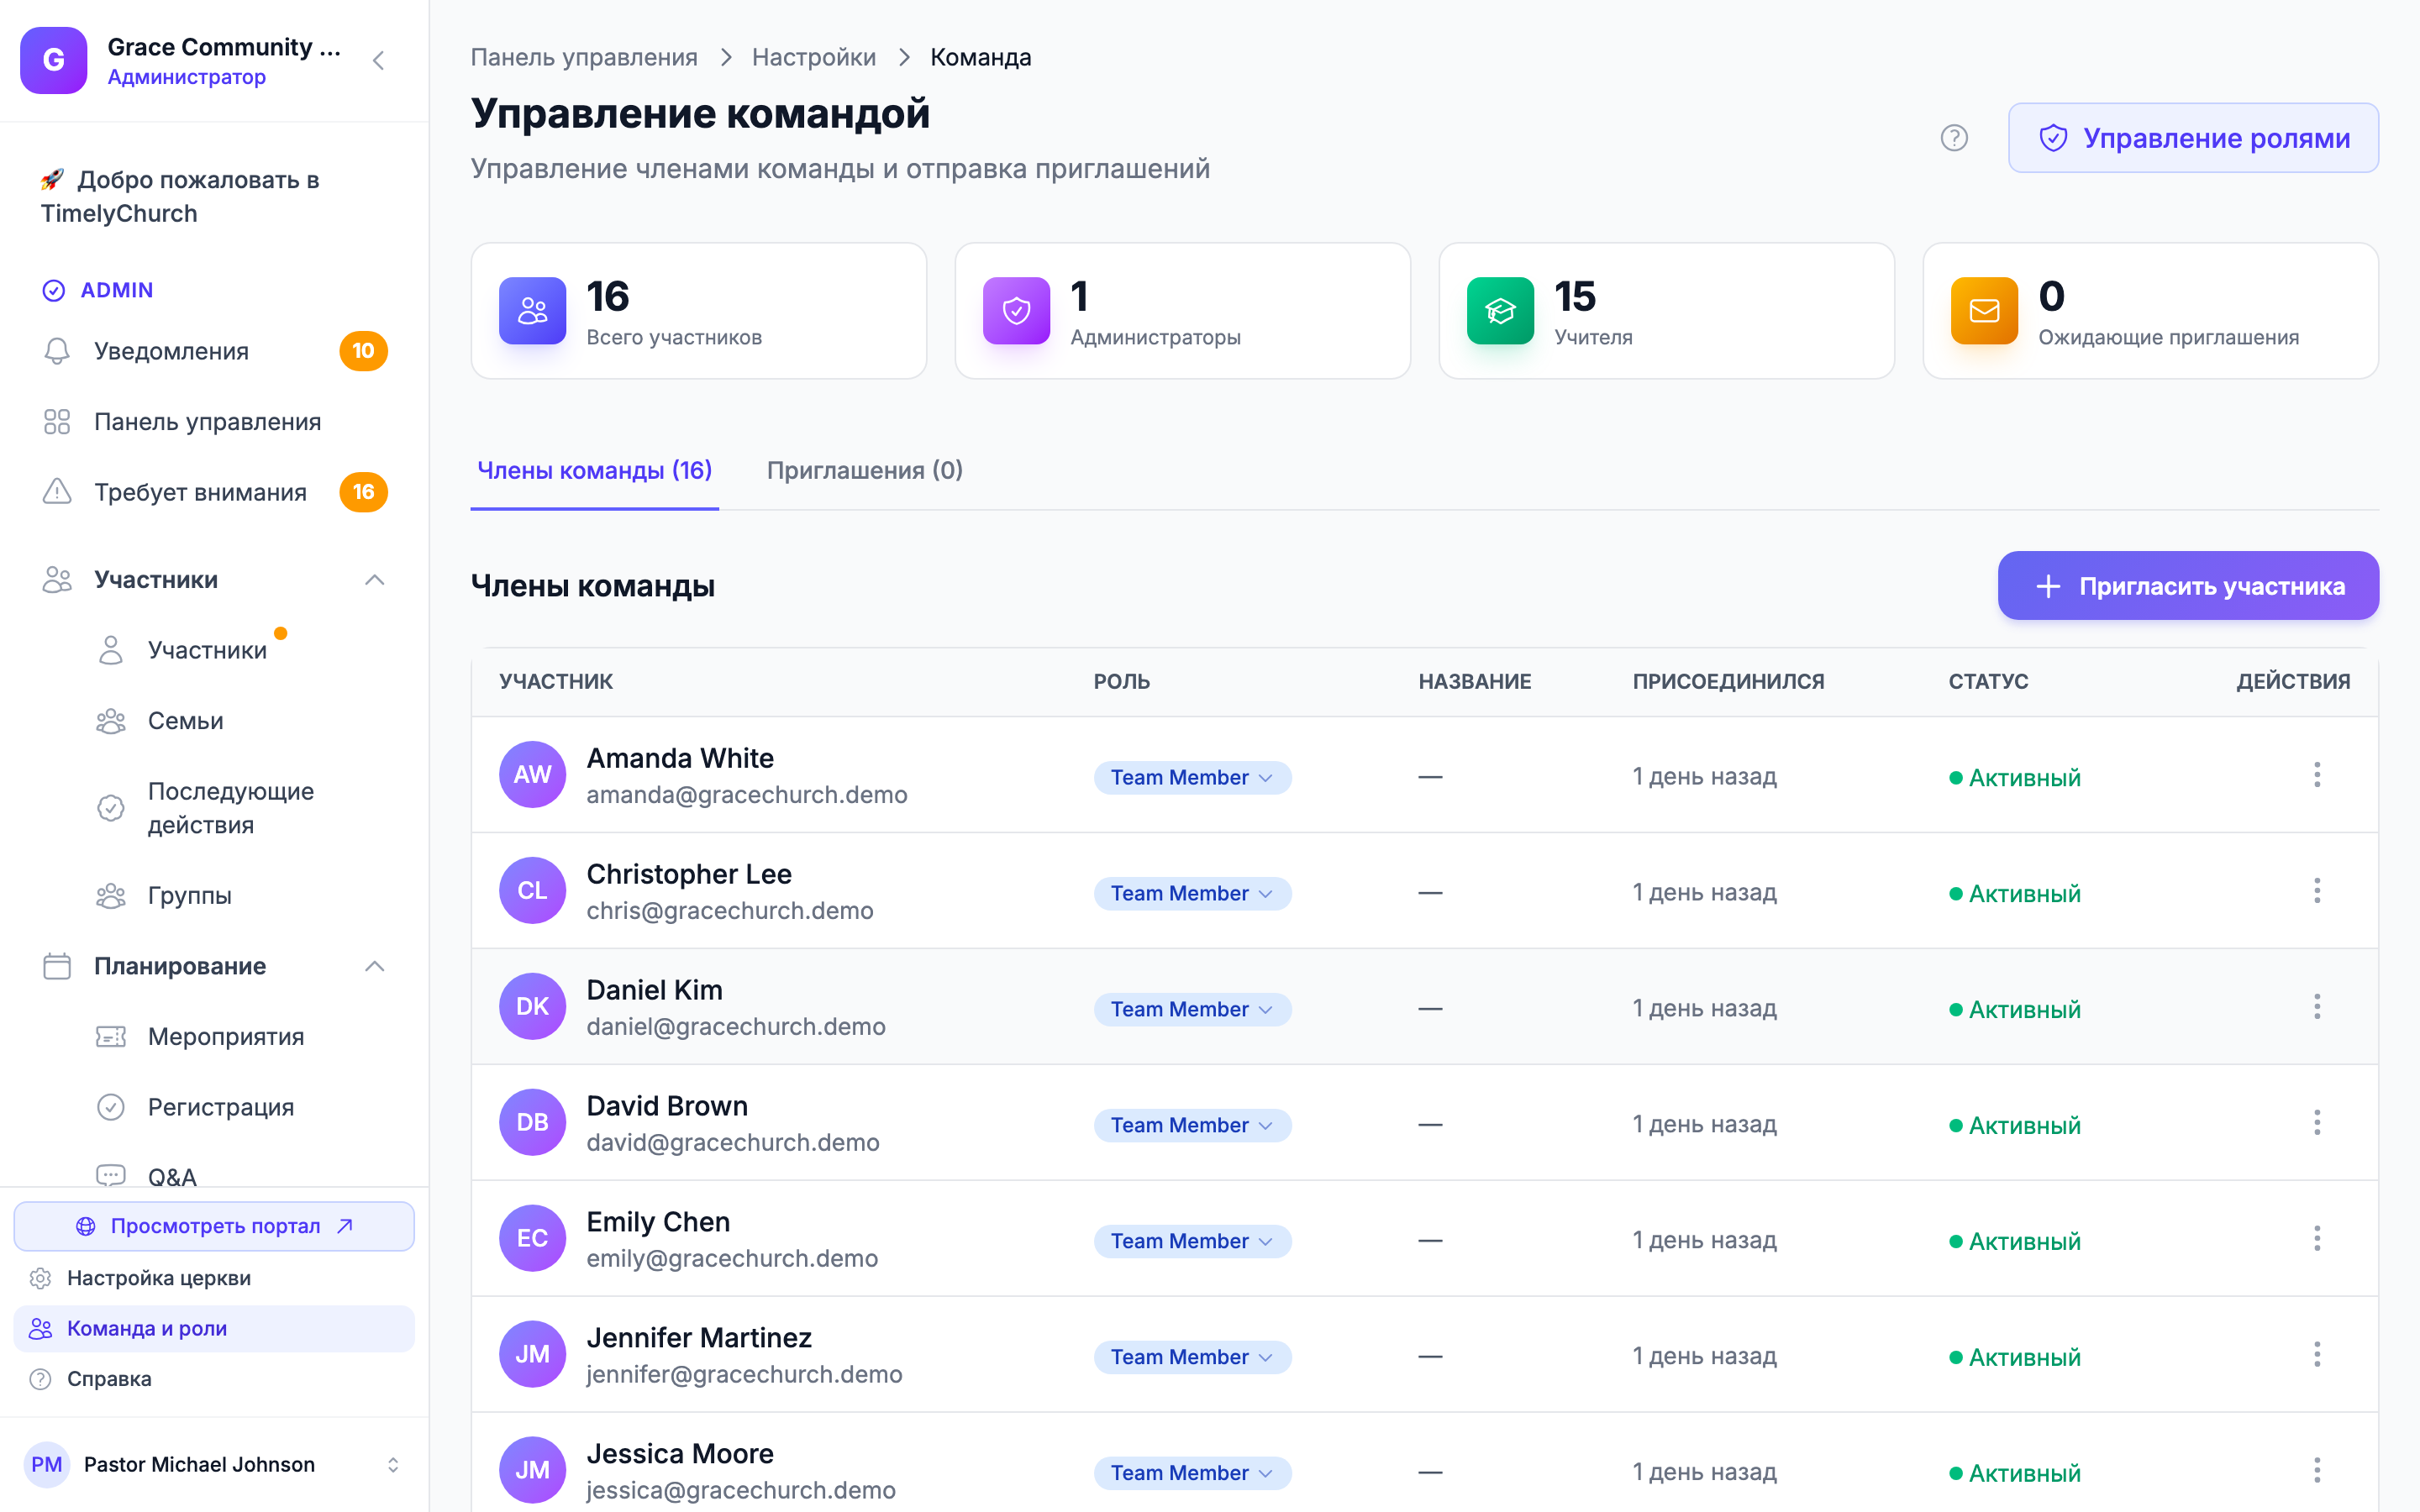Open Требует внимания in the sidebar
The height and width of the screenshot is (1512, 2420).
coord(214,492)
